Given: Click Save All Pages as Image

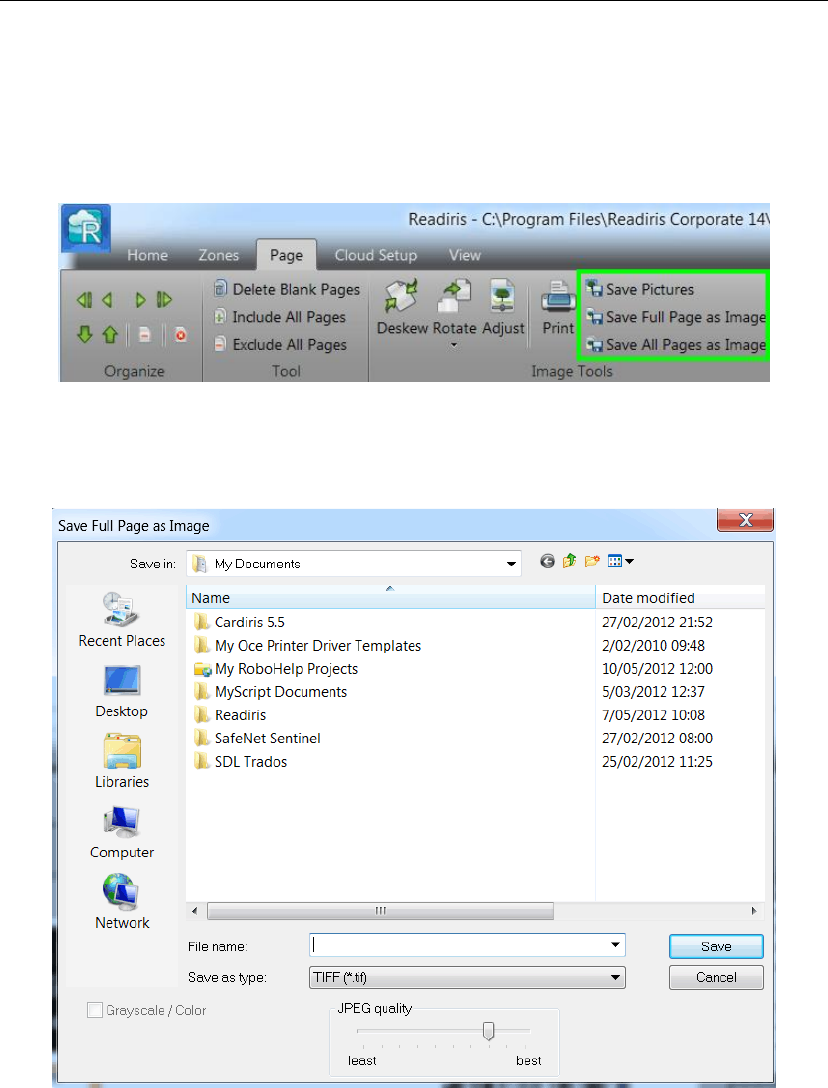Looking at the screenshot, I should tap(675, 345).
